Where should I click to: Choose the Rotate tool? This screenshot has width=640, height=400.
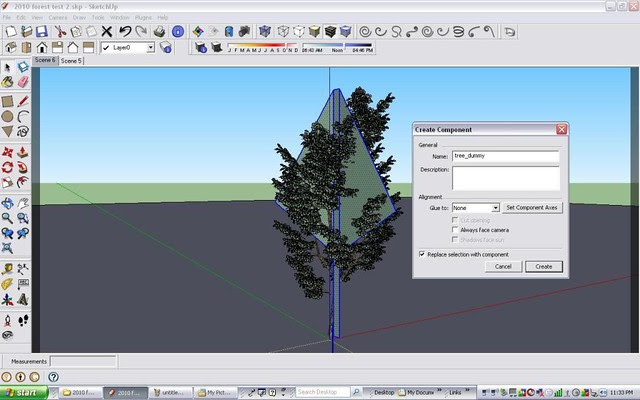click(7, 167)
